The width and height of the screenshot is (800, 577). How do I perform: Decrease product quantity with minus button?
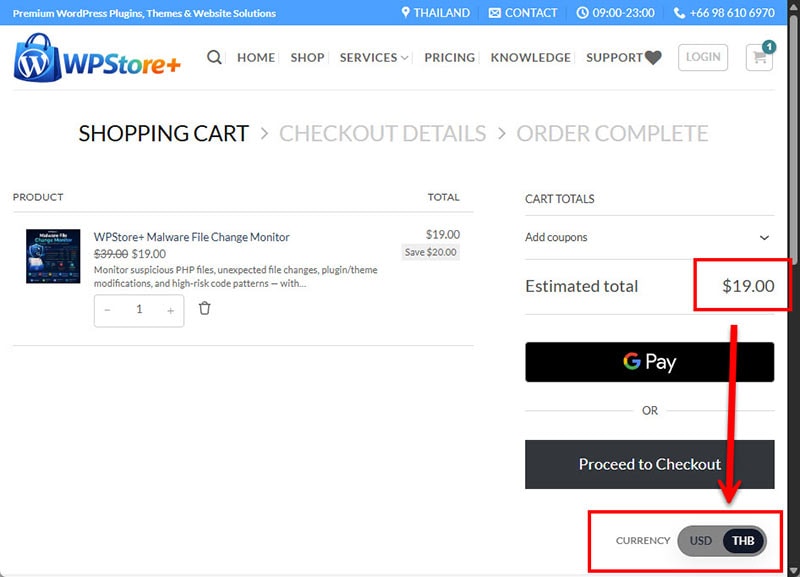[x=107, y=310]
